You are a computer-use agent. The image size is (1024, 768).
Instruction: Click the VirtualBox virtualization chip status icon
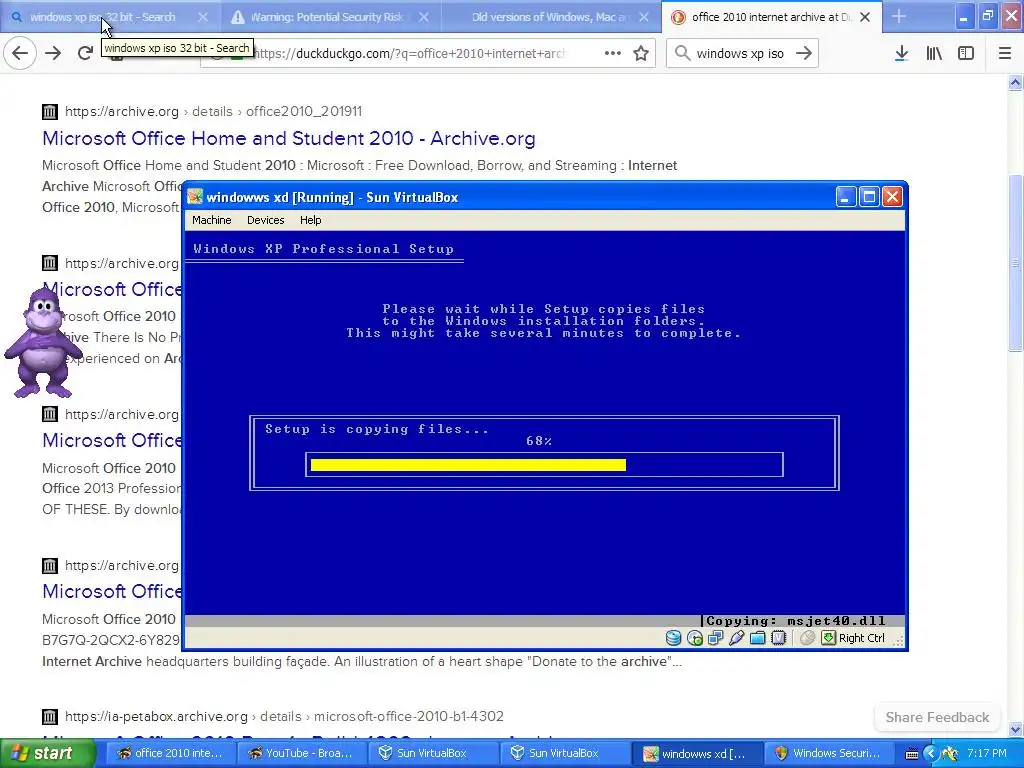[x=778, y=638]
